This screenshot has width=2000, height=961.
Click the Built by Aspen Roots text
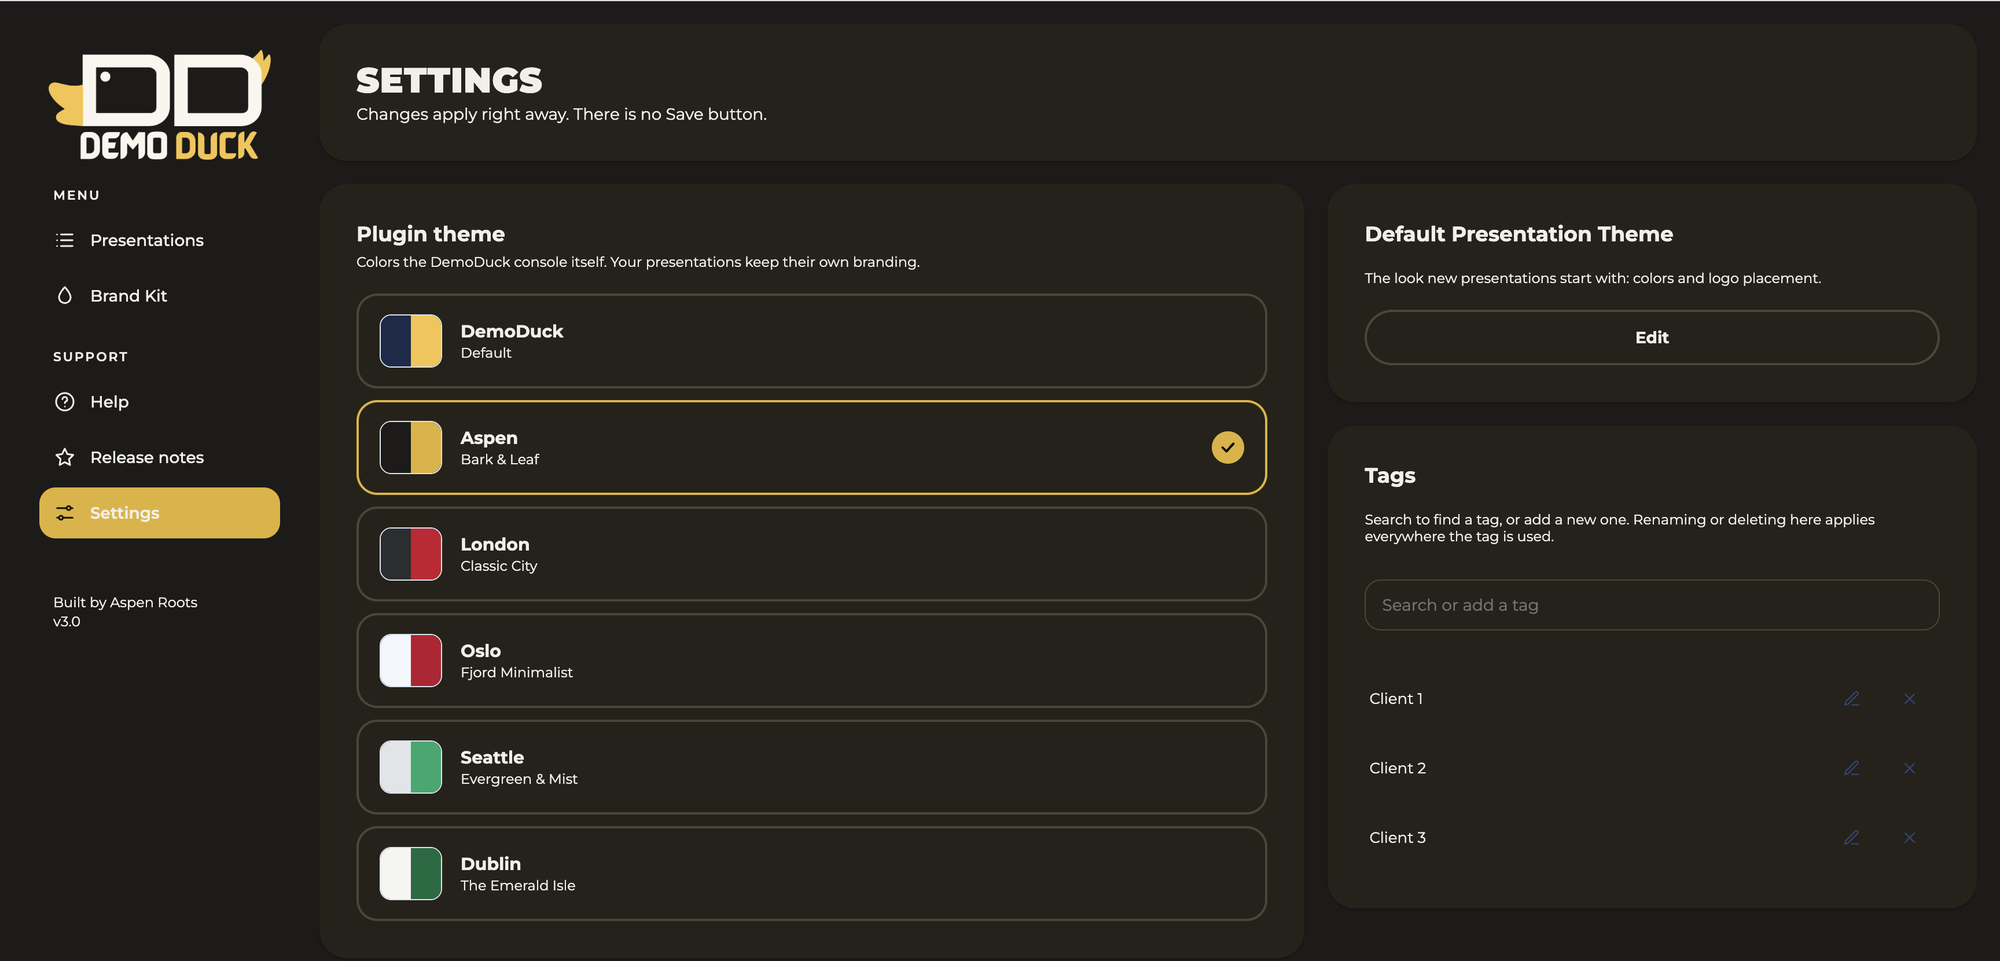coord(125,602)
